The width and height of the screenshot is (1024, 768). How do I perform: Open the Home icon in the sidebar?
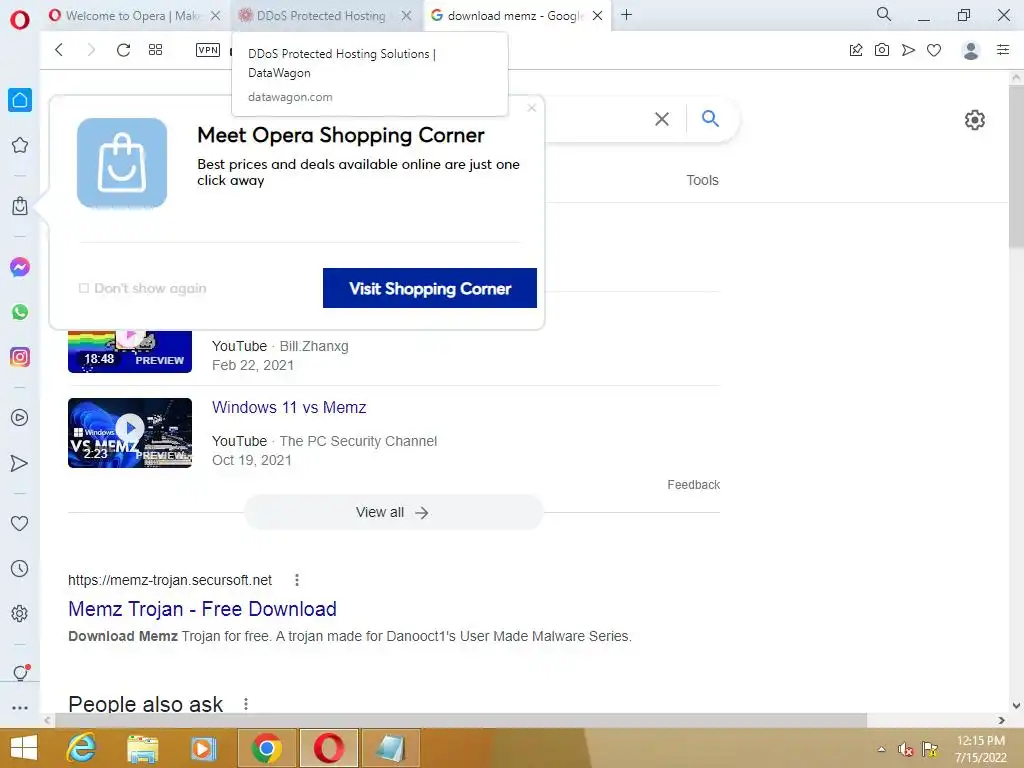[20, 100]
